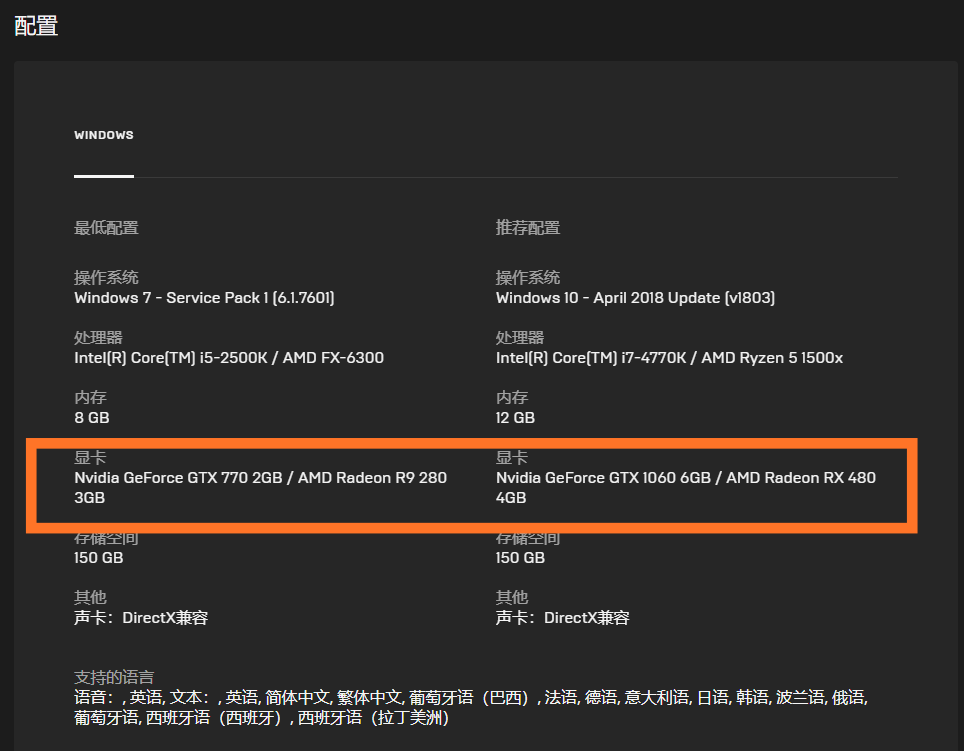Select the i5-2500K / FX-6300 processor text
Image resolution: width=964 pixels, height=751 pixels.
click(229, 358)
